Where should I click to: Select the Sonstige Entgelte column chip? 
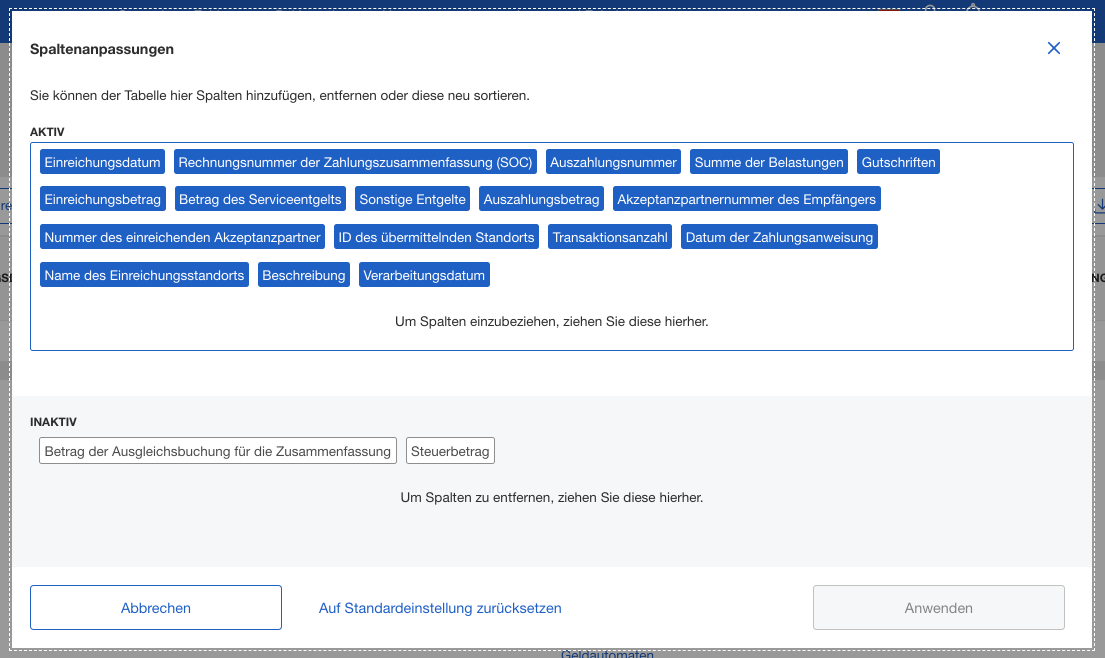click(x=412, y=198)
